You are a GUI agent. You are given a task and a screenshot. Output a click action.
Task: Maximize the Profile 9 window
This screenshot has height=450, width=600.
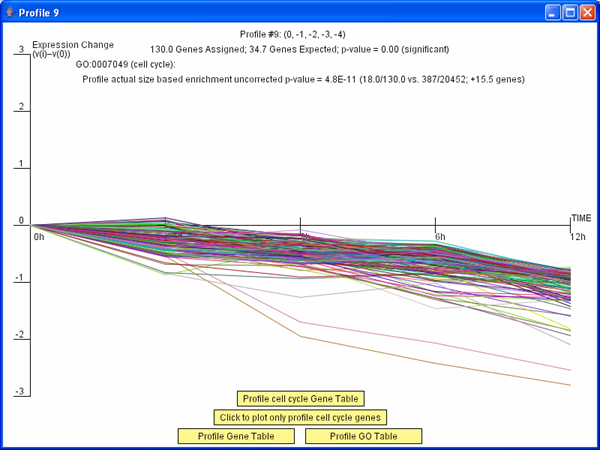(570, 12)
